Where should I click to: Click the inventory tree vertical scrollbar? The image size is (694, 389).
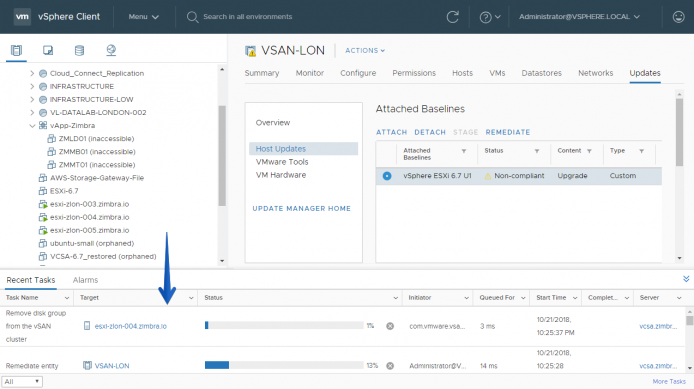(x=222, y=156)
